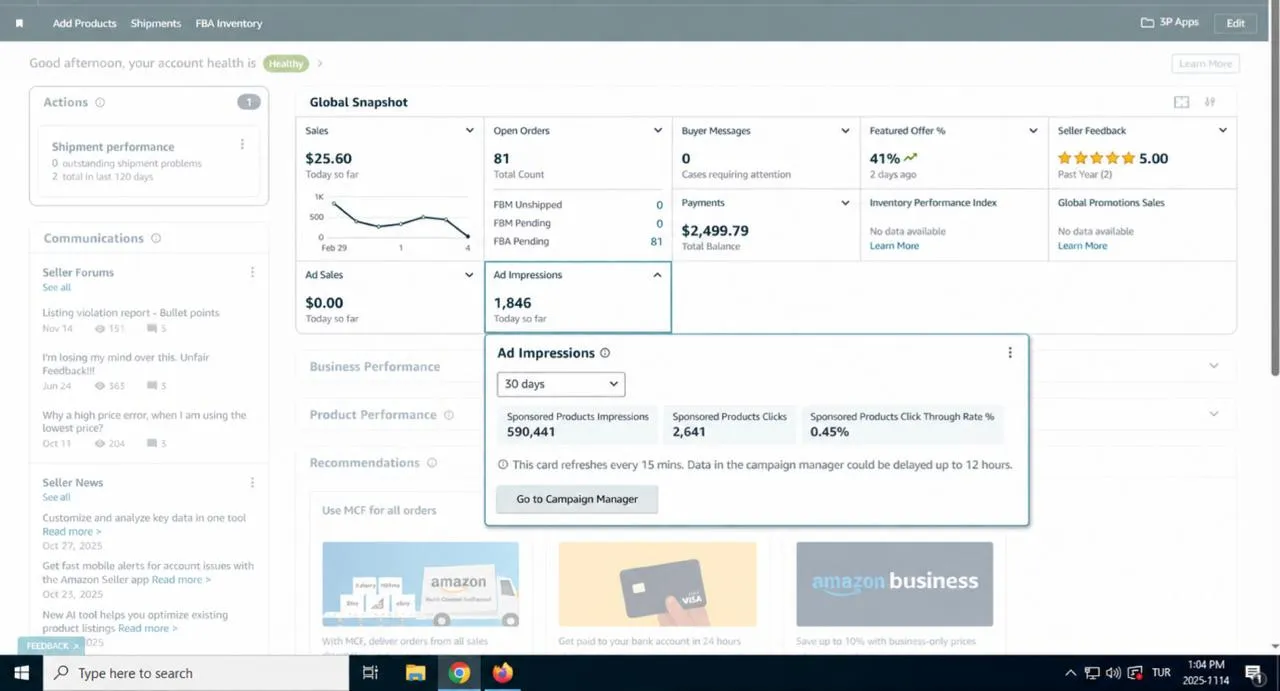
Task: Open See all under Seller Forums
Action: pos(57,287)
